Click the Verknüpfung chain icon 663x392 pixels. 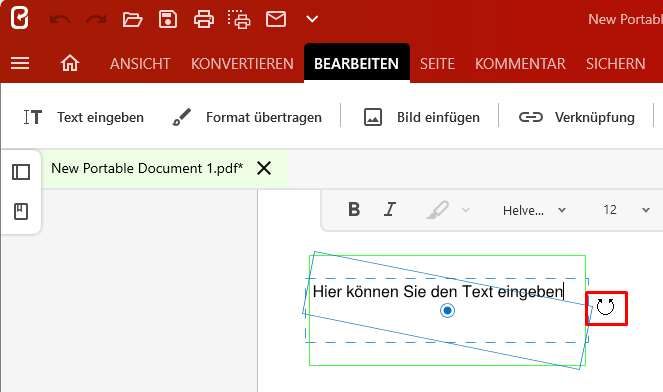[531, 117]
